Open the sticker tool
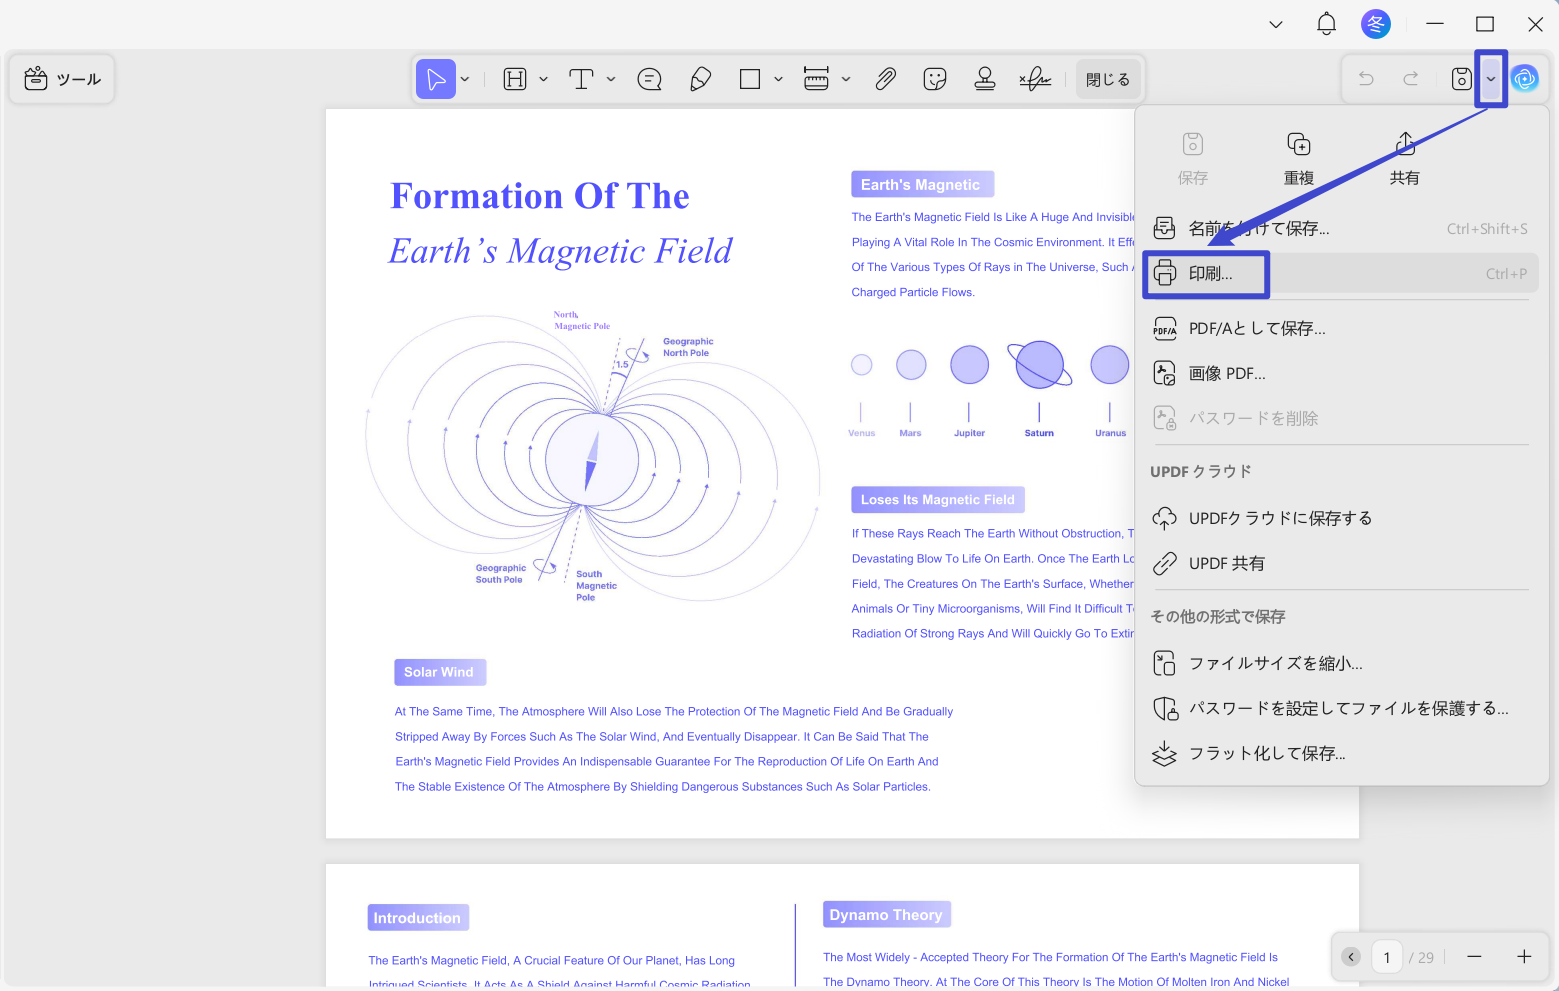Image resolution: width=1559 pixels, height=991 pixels. (x=935, y=79)
